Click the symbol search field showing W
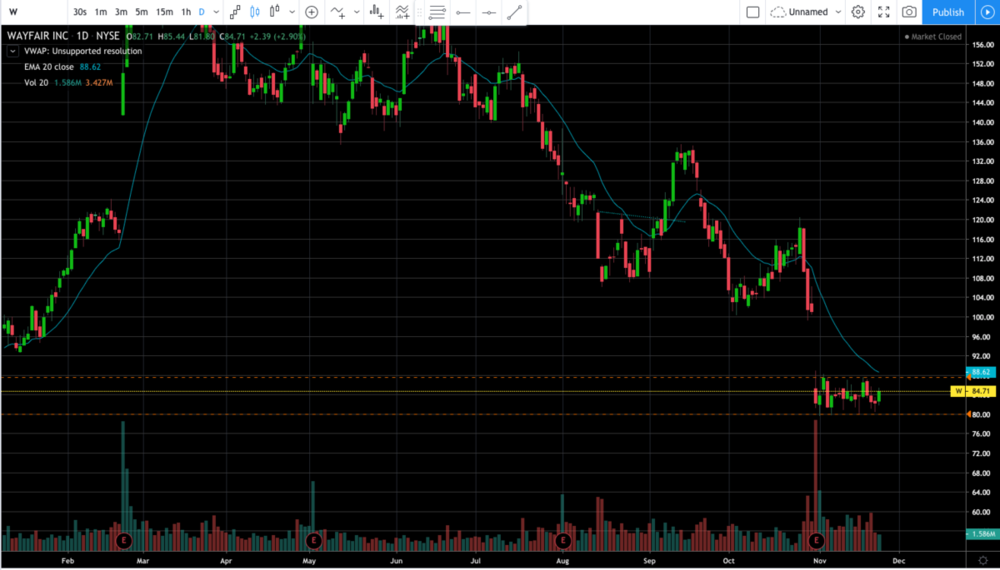Screen dimensions: 1000x570 tap(30, 12)
